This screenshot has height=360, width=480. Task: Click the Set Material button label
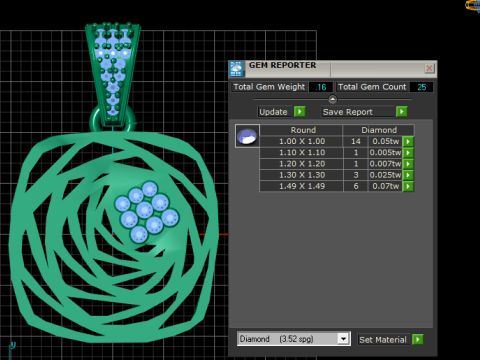click(384, 340)
